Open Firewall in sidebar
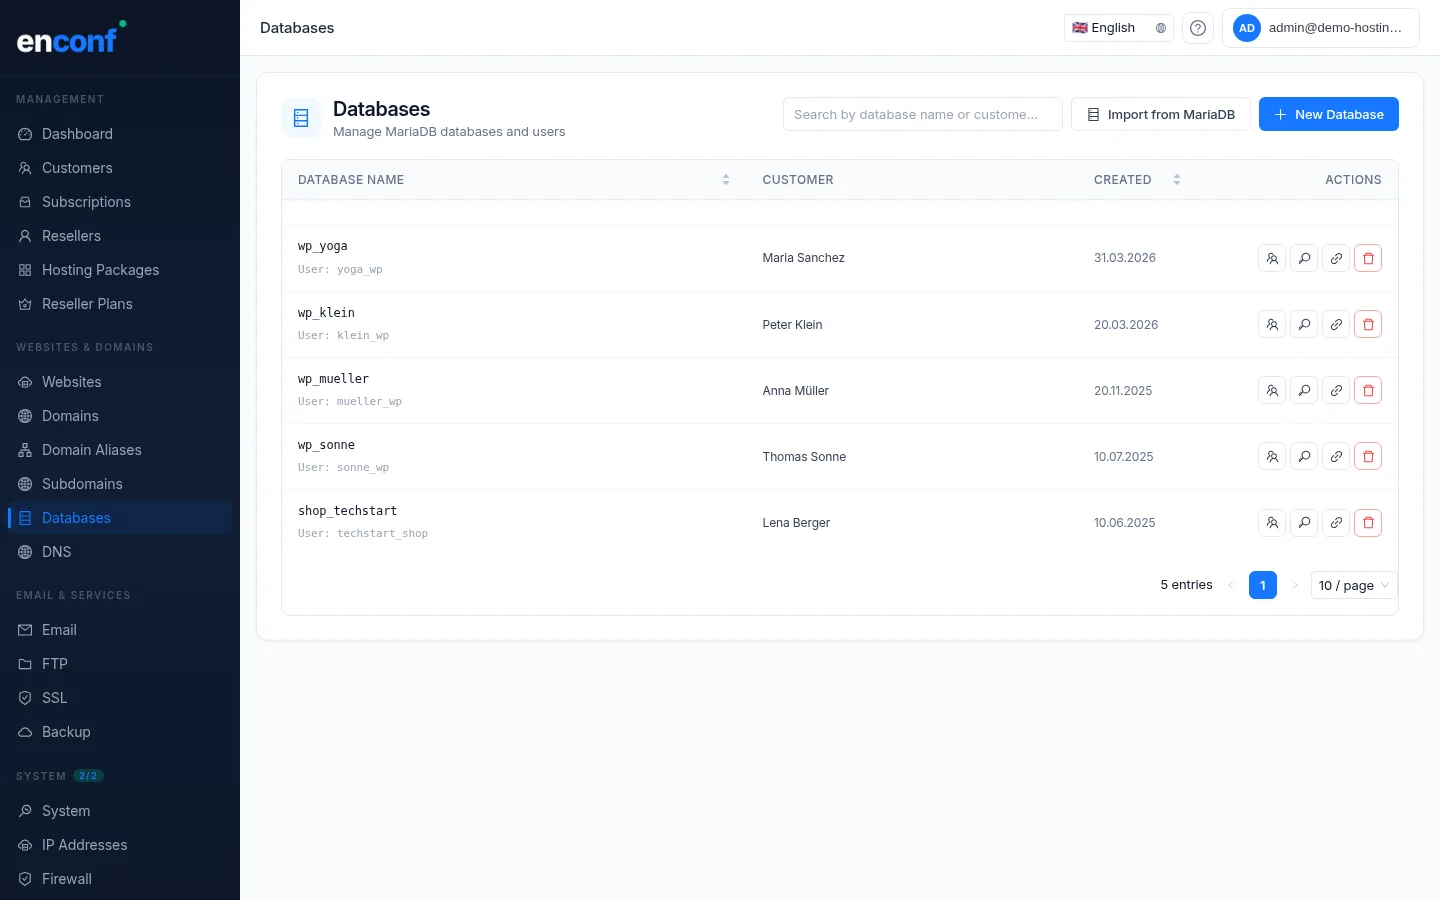 pyautogui.click(x=120, y=879)
